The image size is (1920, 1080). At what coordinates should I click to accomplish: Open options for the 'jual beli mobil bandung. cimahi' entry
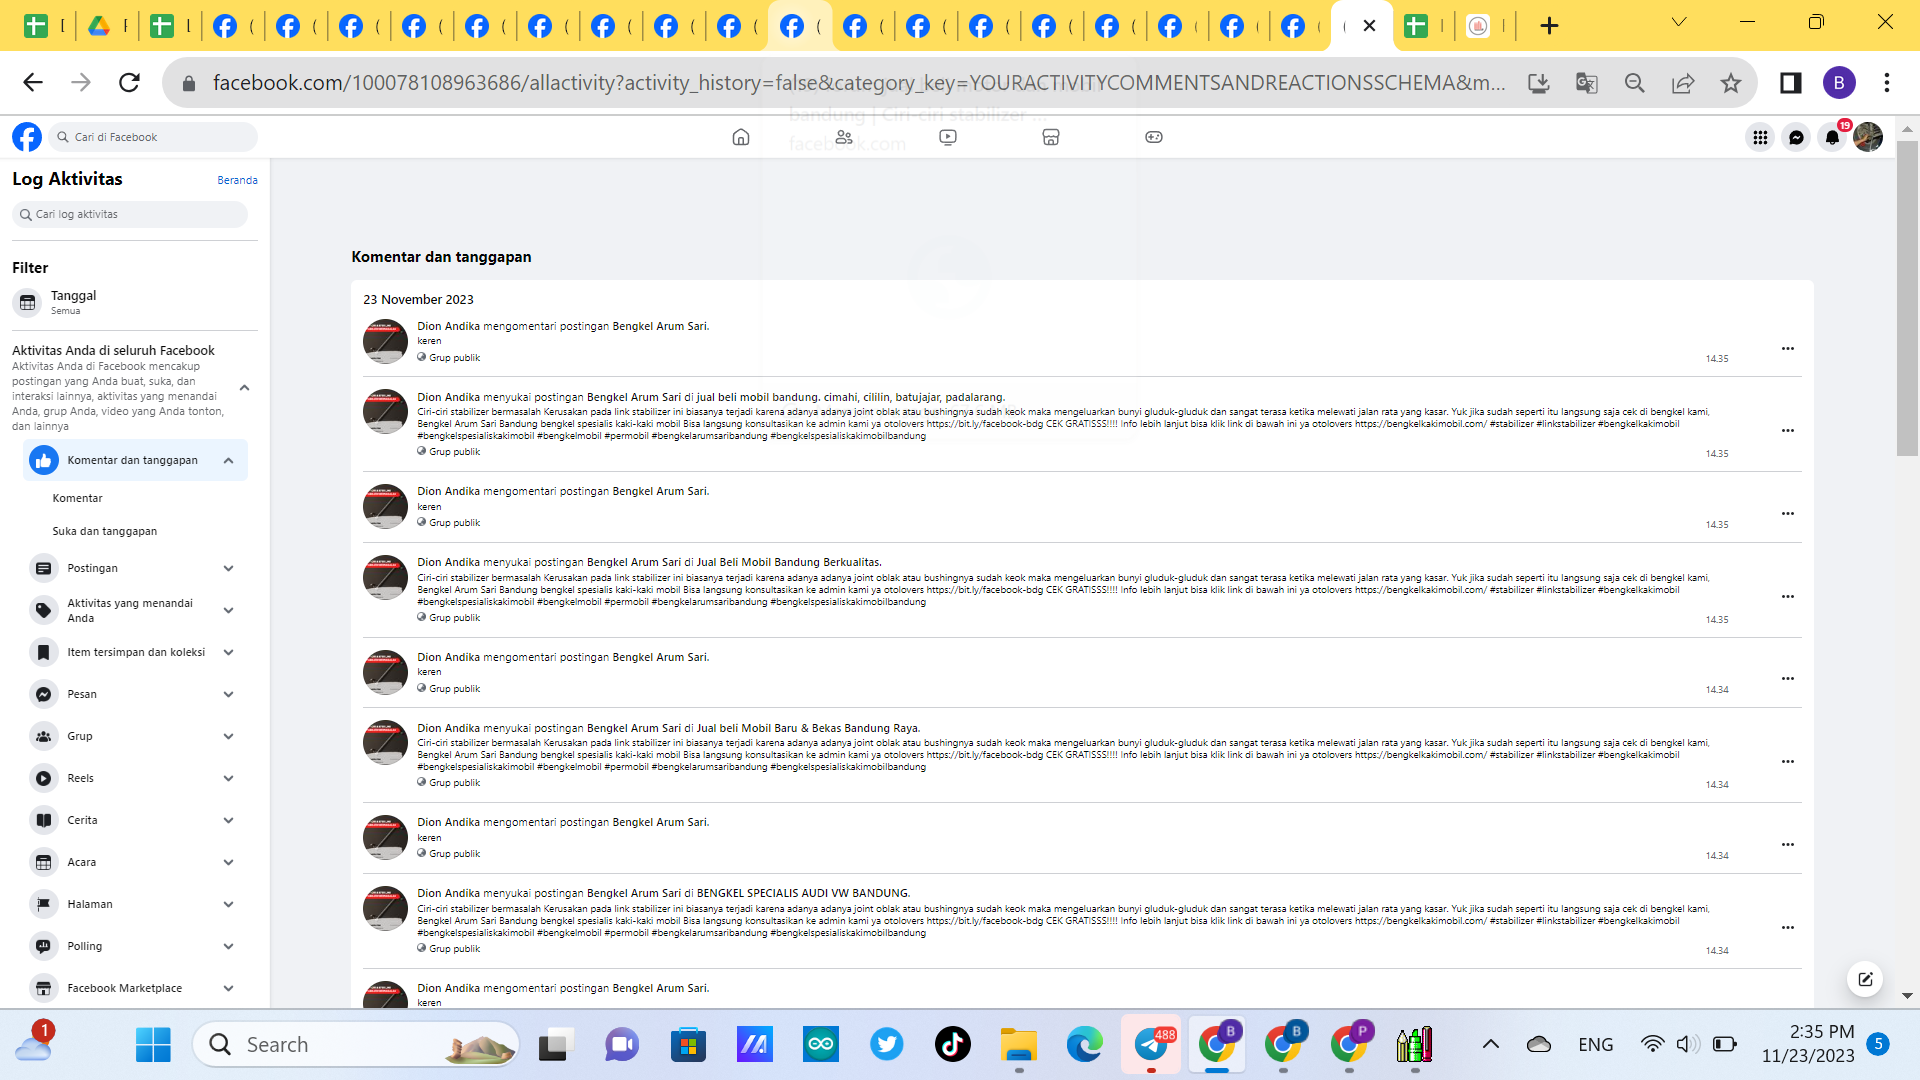point(1788,431)
